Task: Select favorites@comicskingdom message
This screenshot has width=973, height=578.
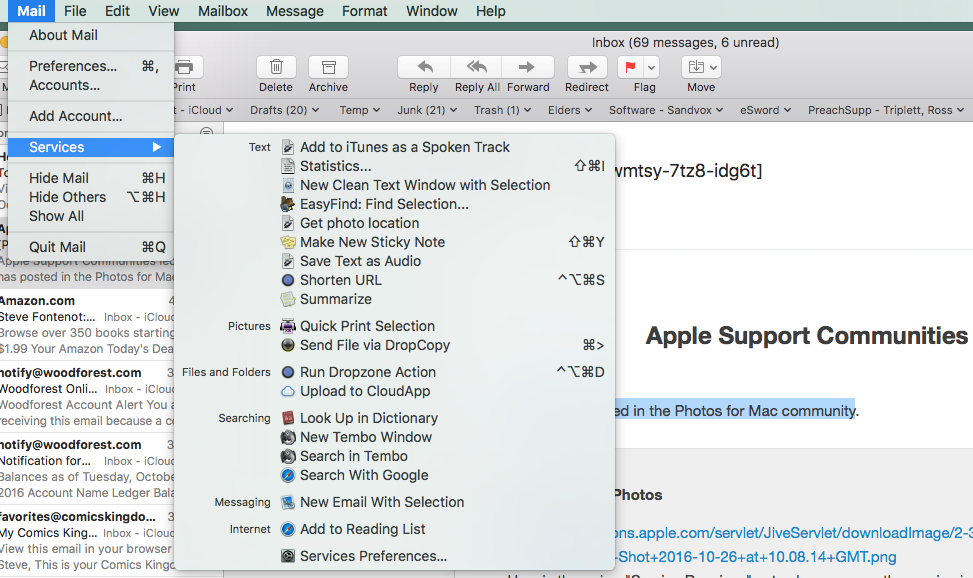Action: click(87, 540)
